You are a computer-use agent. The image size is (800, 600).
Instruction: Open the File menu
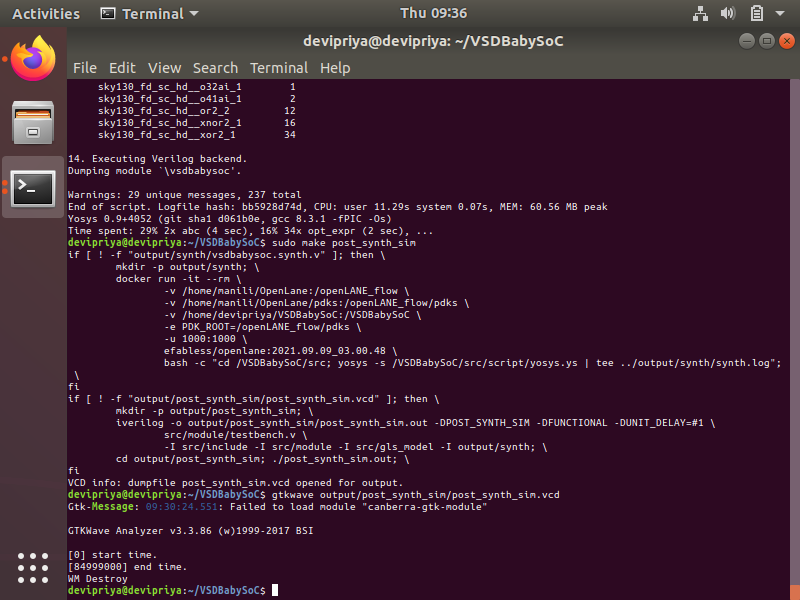click(x=85, y=68)
